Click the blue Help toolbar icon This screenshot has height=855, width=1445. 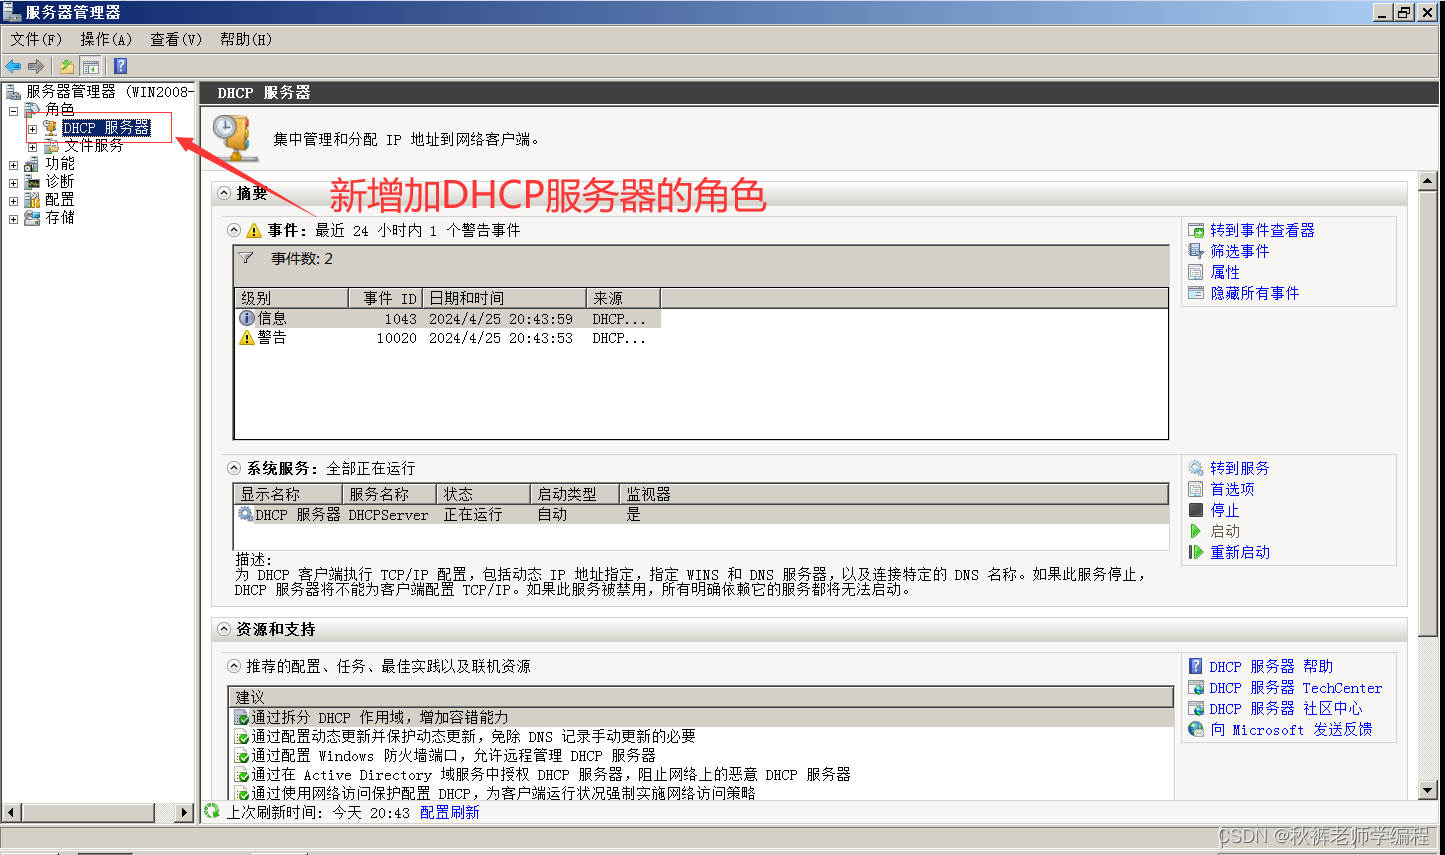pyautogui.click(x=120, y=66)
